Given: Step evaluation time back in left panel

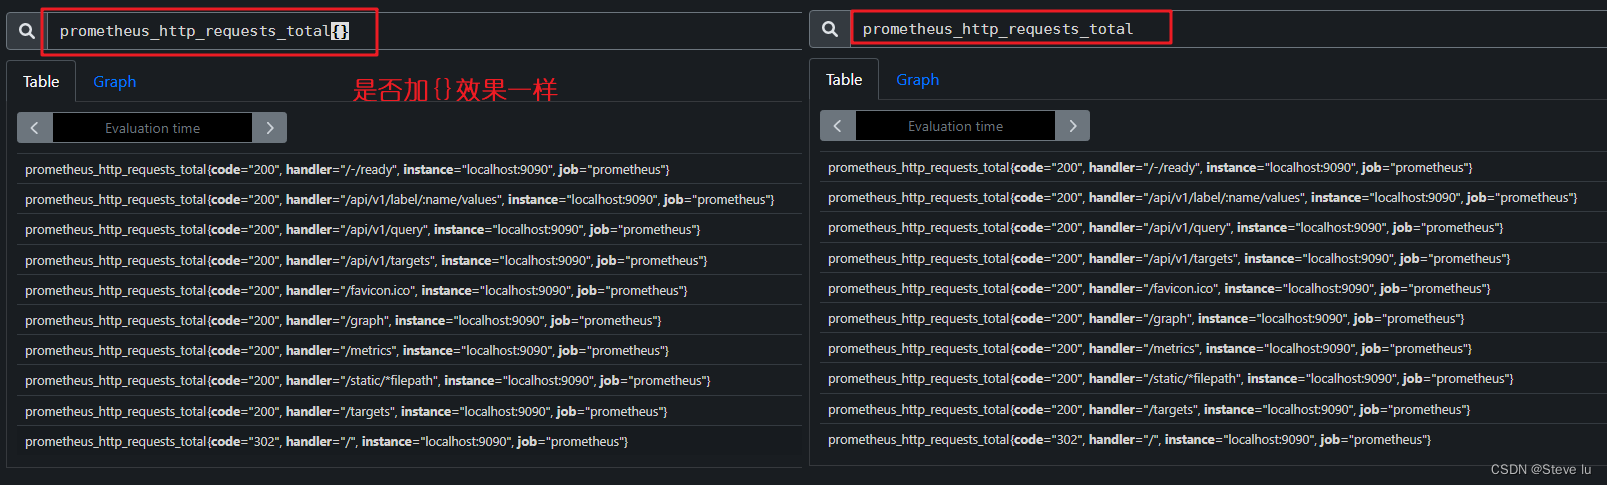Looking at the screenshot, I should tap(35, 128).
